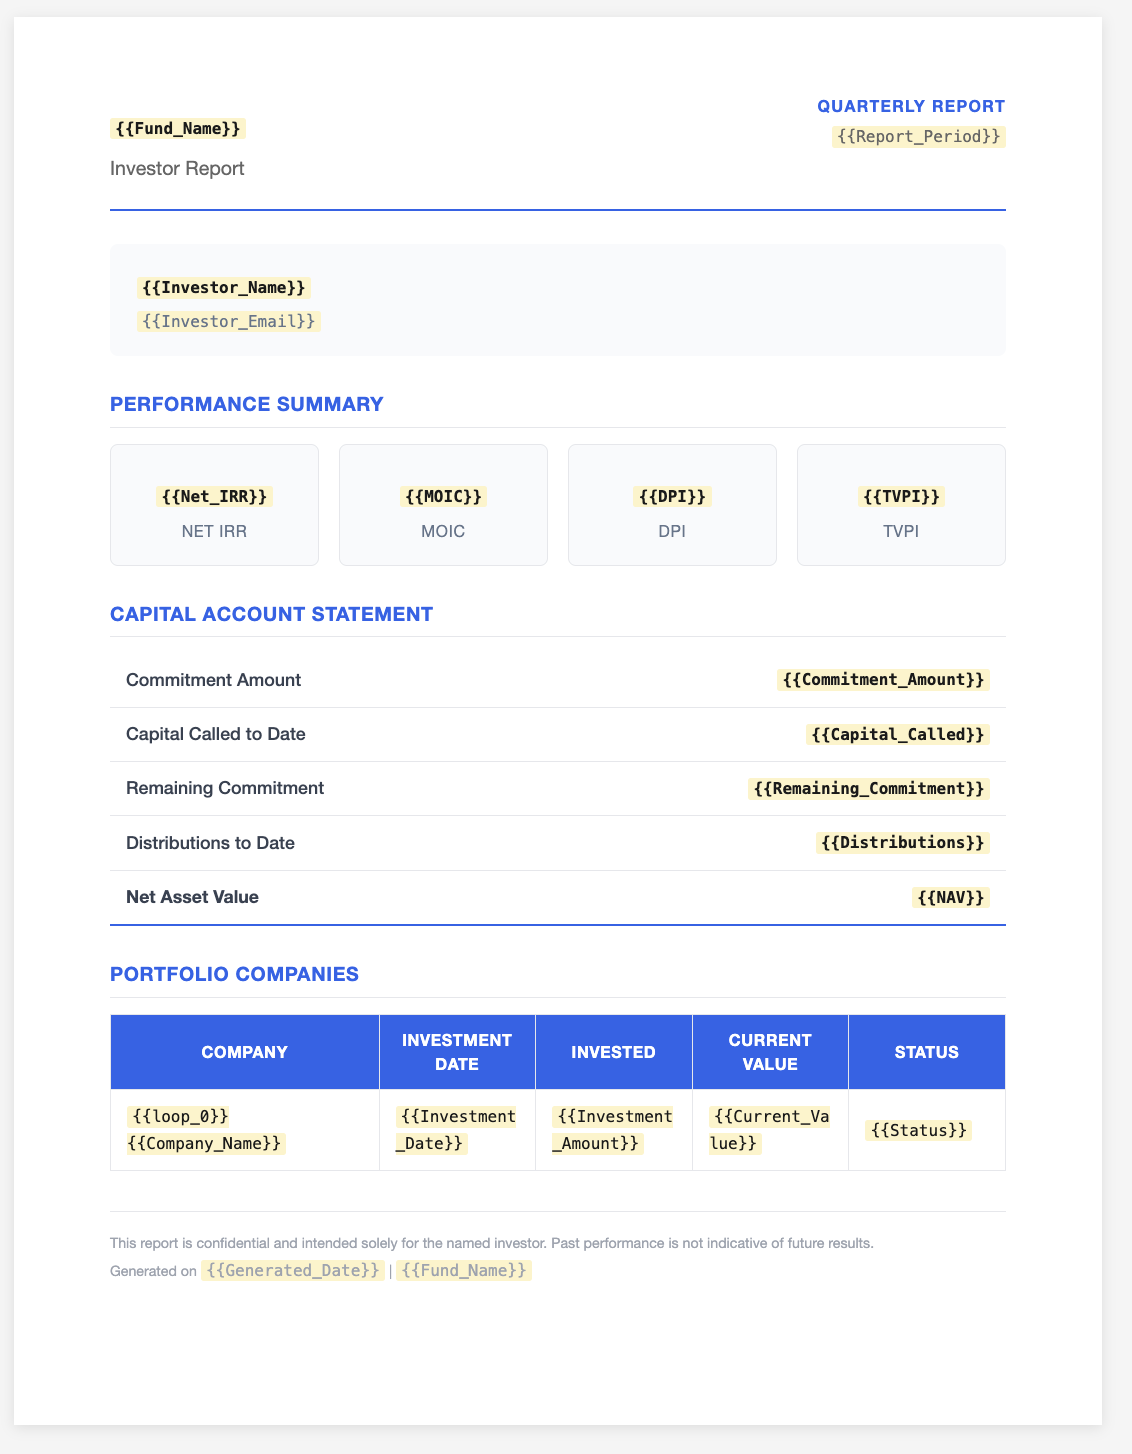Select the {{Status}} cell placeholder

(918, 1130)
